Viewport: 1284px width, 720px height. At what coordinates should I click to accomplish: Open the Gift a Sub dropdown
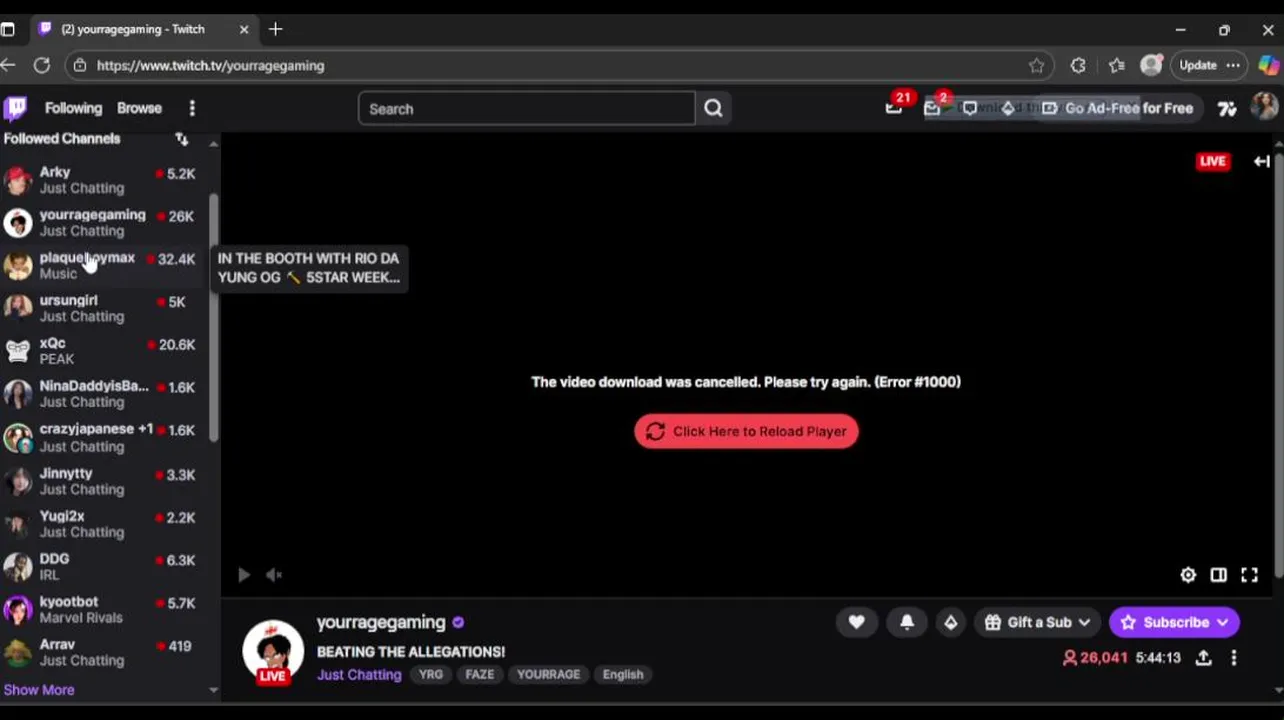pyautogui.click(x=1037, y=622)
